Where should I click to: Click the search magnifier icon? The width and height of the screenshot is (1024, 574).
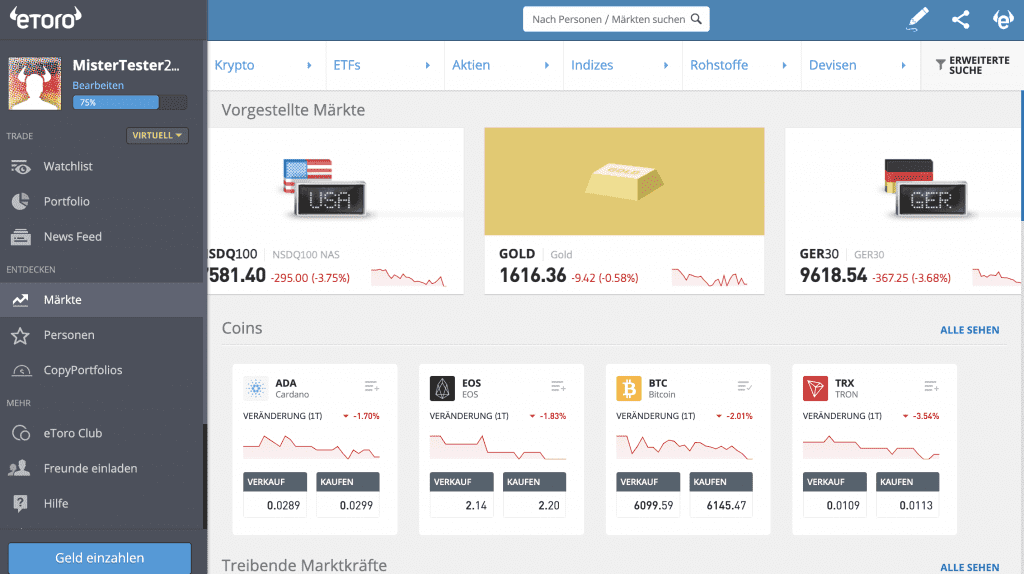697,19
